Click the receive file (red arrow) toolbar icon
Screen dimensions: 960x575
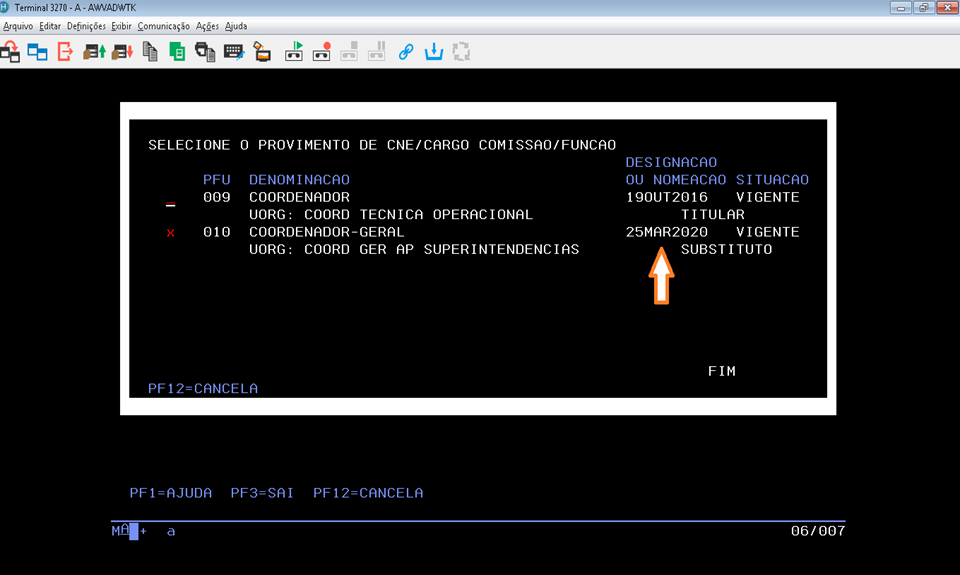coord(122,51)
